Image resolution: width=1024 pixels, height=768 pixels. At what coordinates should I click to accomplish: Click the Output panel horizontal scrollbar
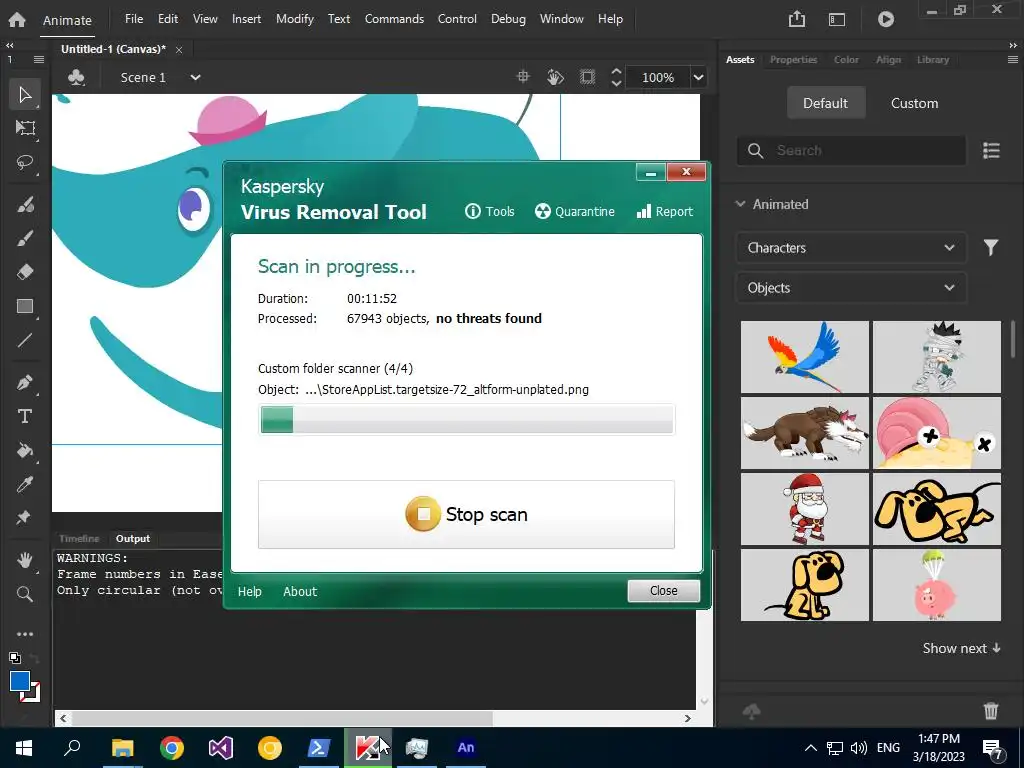click(x=281, y=718)
